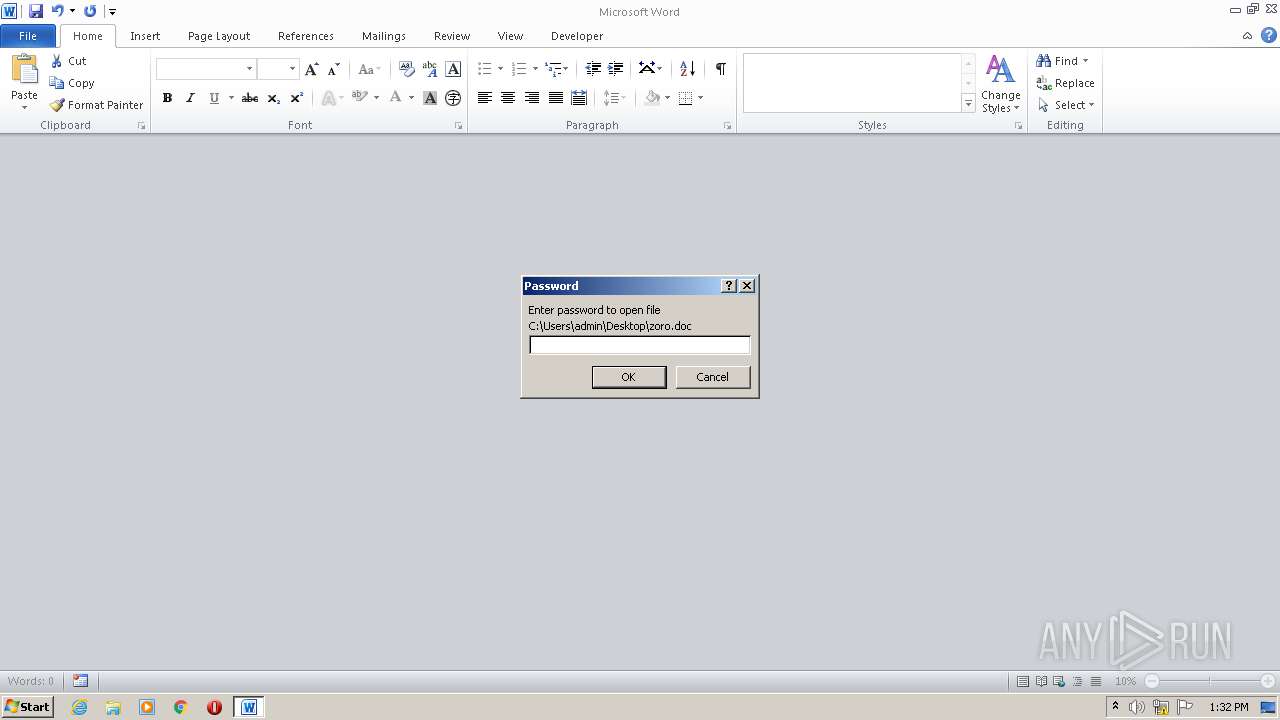The height and width of the screenshot is (720, 1280).
Task: Click Distributed alignment icon
Action: [578, 98]
